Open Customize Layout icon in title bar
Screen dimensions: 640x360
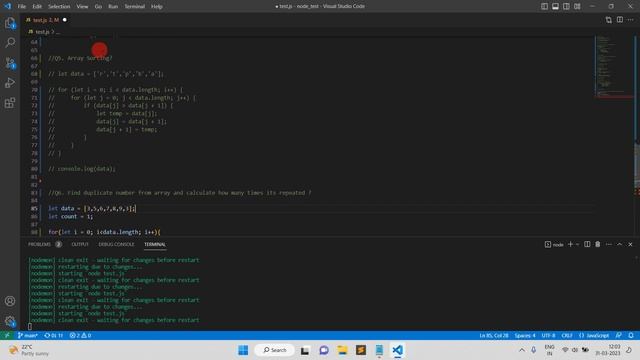[x=577, y=6]
